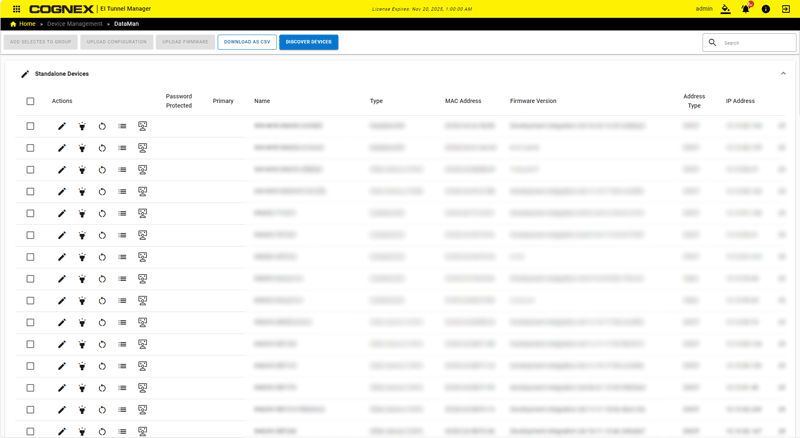The height and width of the screenshot is (438, 800).
Task: Click the flashlight identify icon in second device row
Action: coord(82,148)
